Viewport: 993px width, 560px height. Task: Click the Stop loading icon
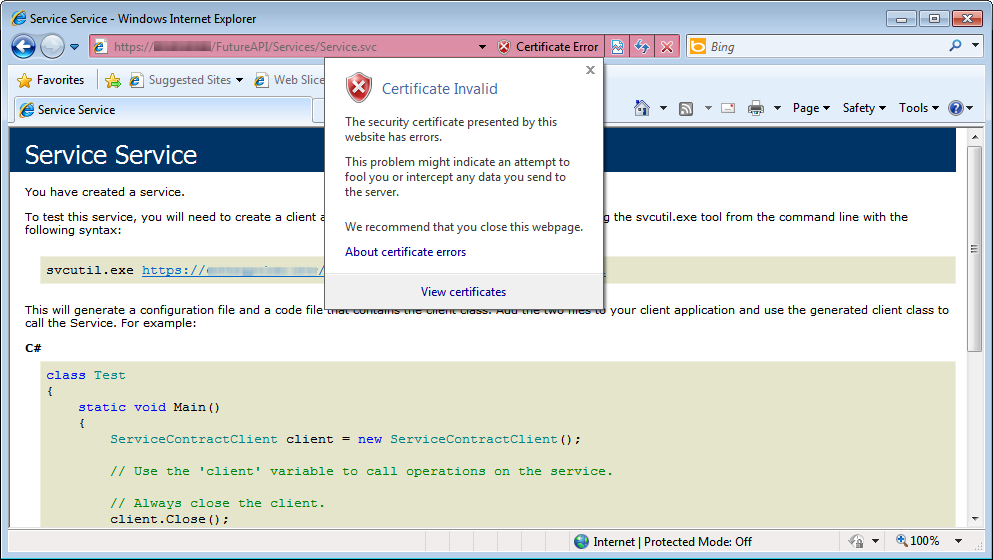click(x=667, y=47)
